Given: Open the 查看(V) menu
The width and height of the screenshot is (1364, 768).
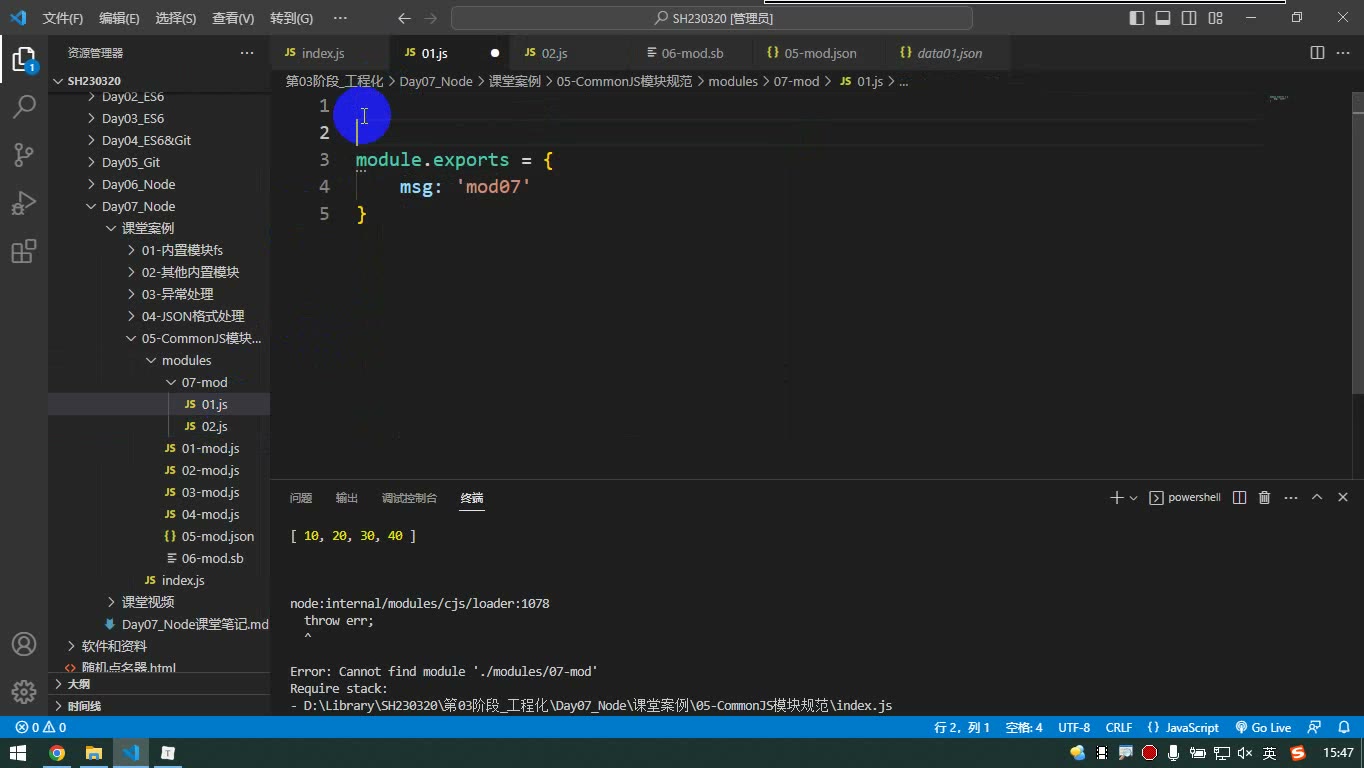Looking at the screenshot, I should (233, 18).
